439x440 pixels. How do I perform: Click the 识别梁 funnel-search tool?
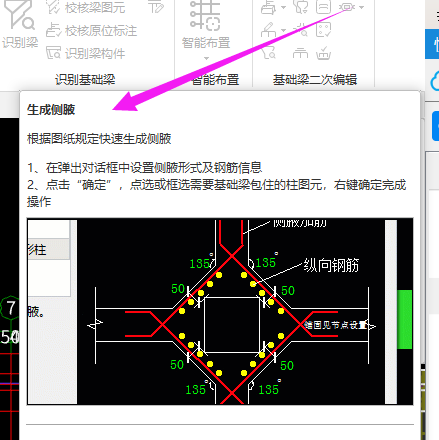[x=20, y=25]
